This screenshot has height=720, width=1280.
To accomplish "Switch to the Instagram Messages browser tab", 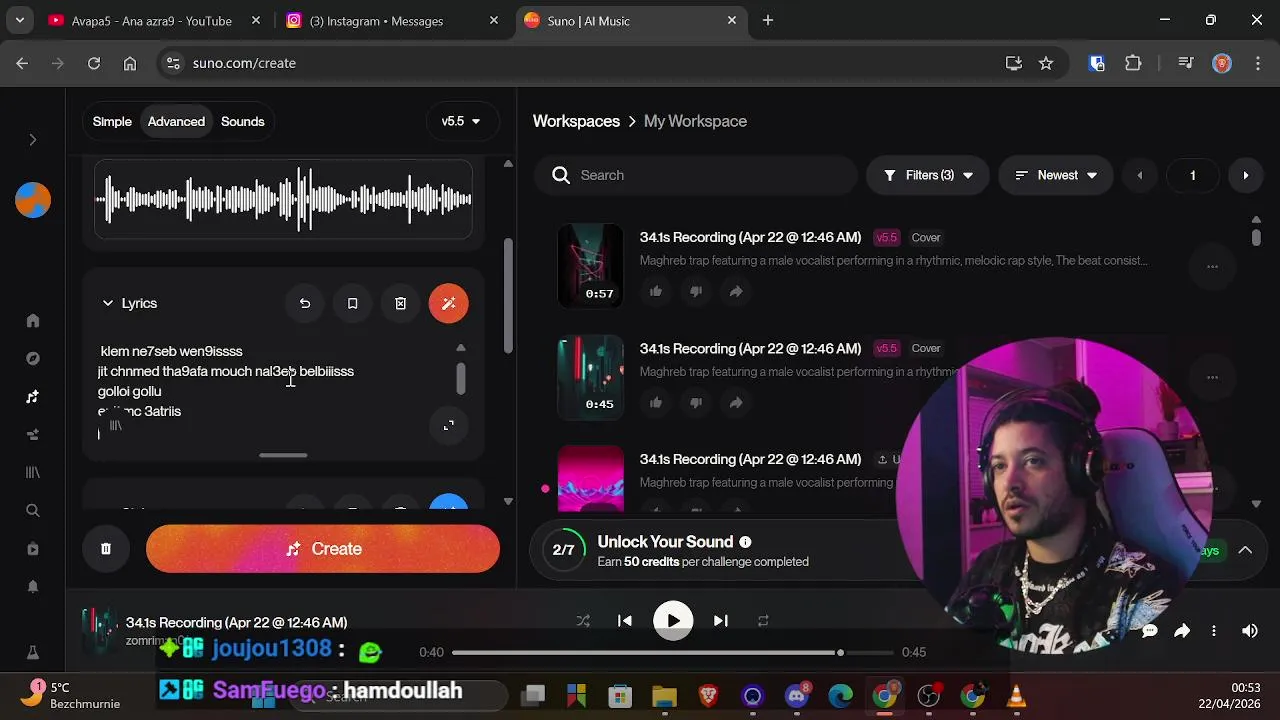I will click(390, 20).
